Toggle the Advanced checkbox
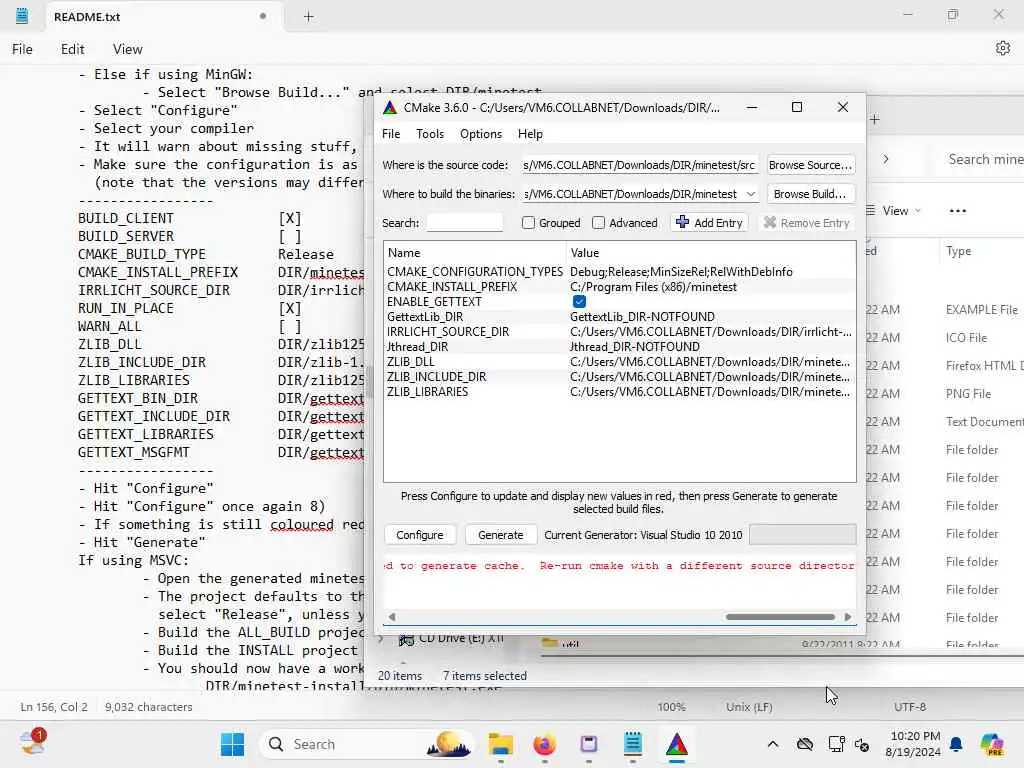Screen dimensions: 1024x768 (x=598, y=223)
